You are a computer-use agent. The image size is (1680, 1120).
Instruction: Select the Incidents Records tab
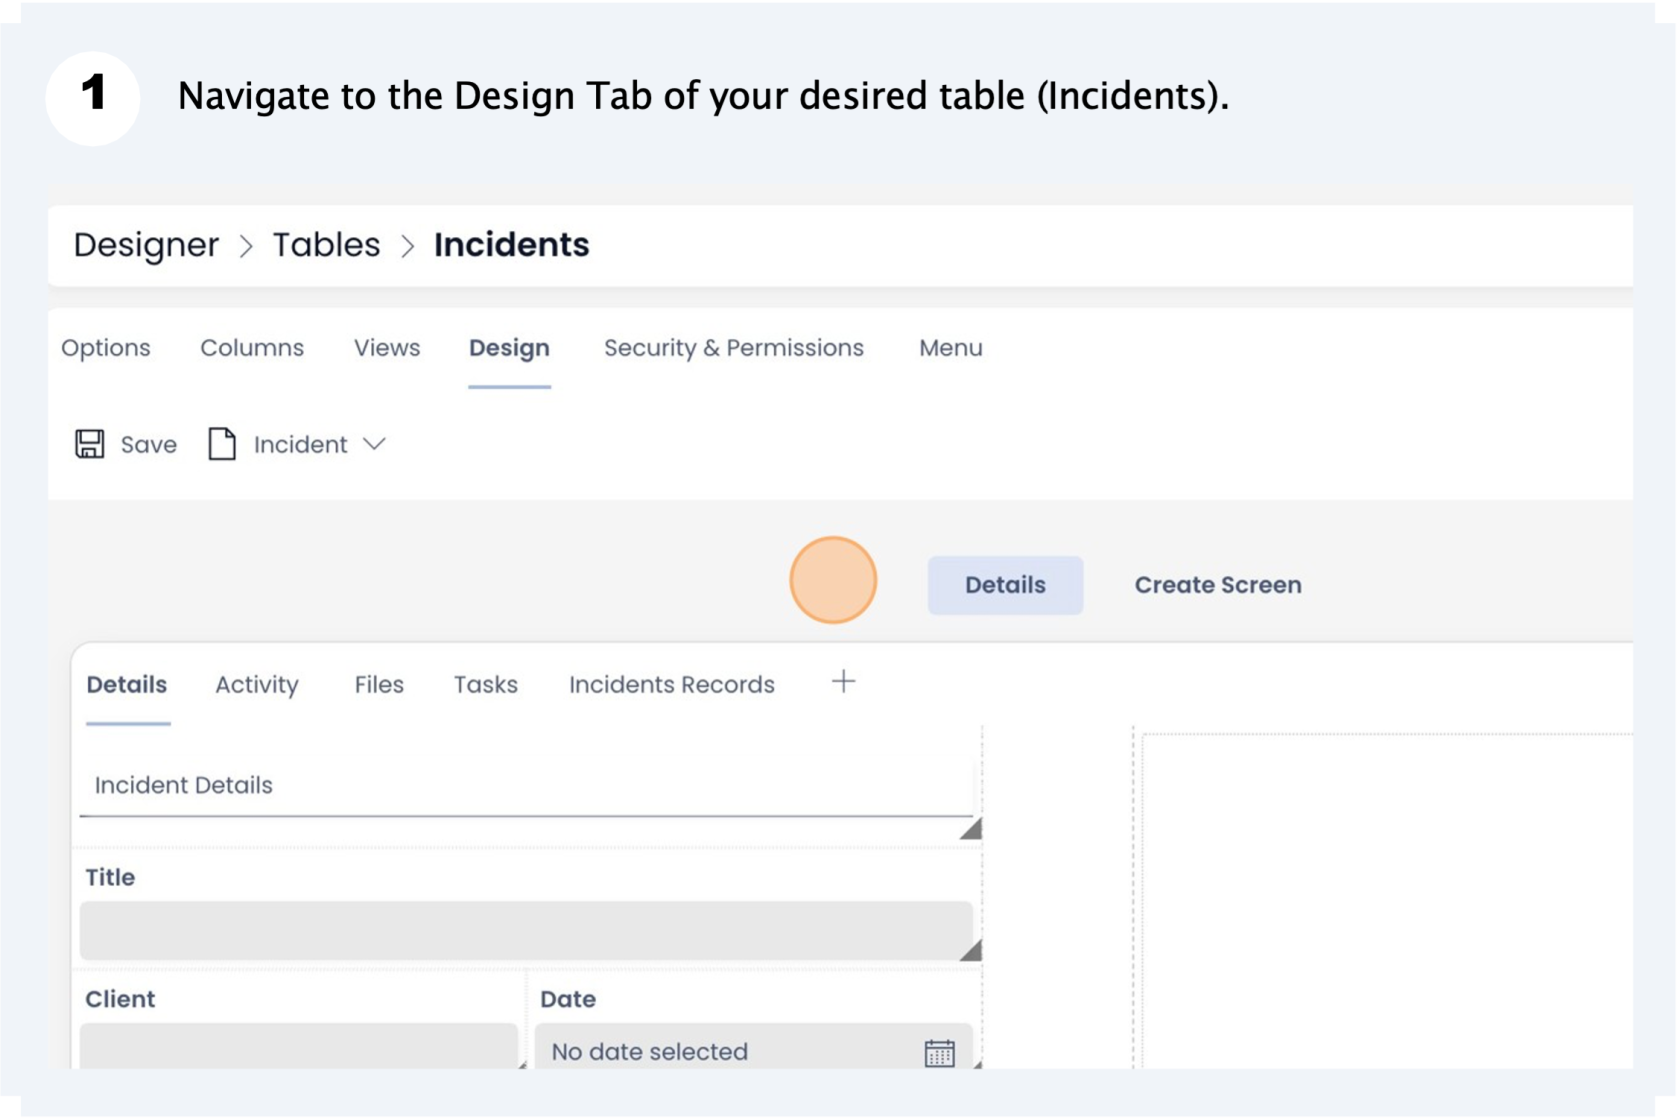click(672, 685)
